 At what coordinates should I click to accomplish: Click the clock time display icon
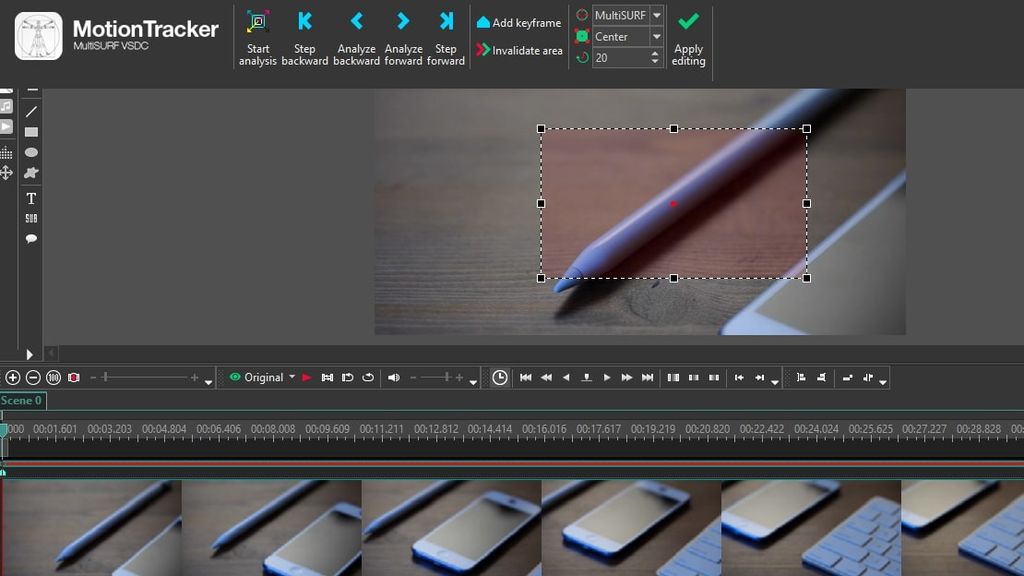pos(498,378)
